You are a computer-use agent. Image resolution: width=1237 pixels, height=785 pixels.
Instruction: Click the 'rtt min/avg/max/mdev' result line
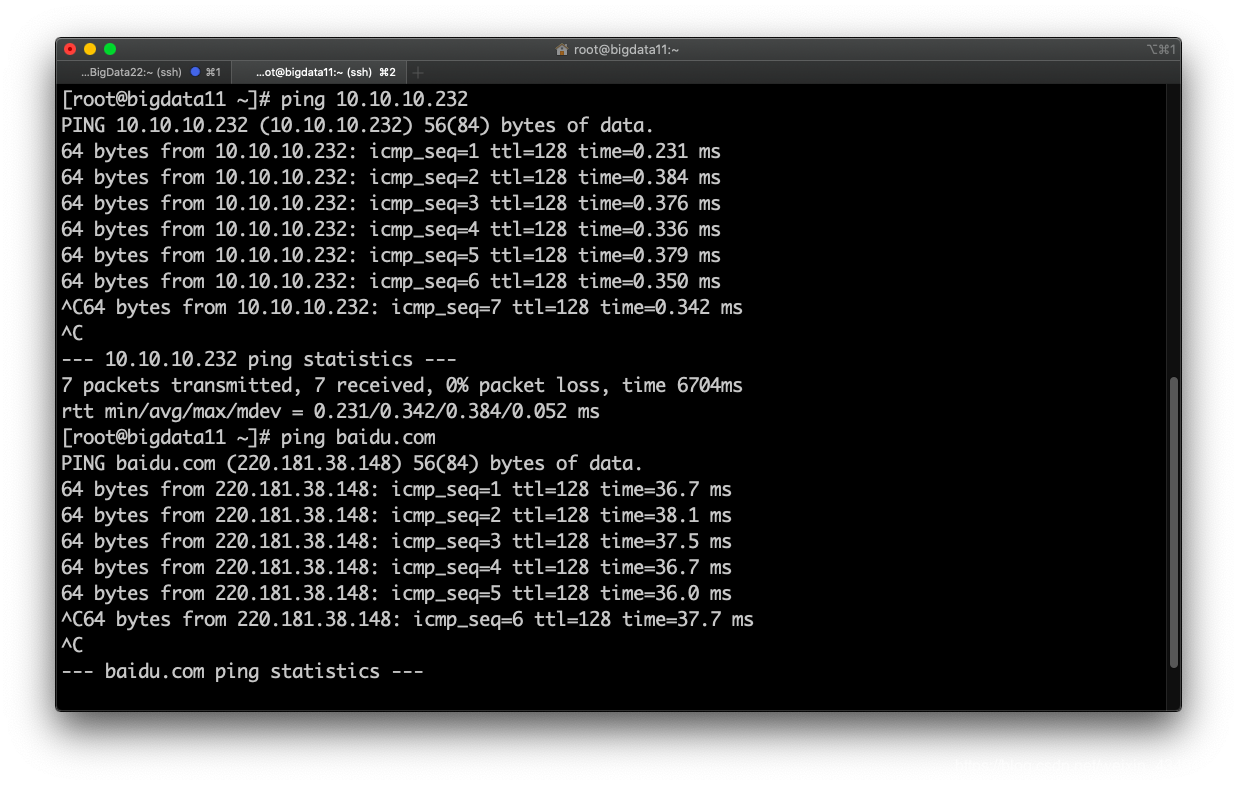coord(330,412)
